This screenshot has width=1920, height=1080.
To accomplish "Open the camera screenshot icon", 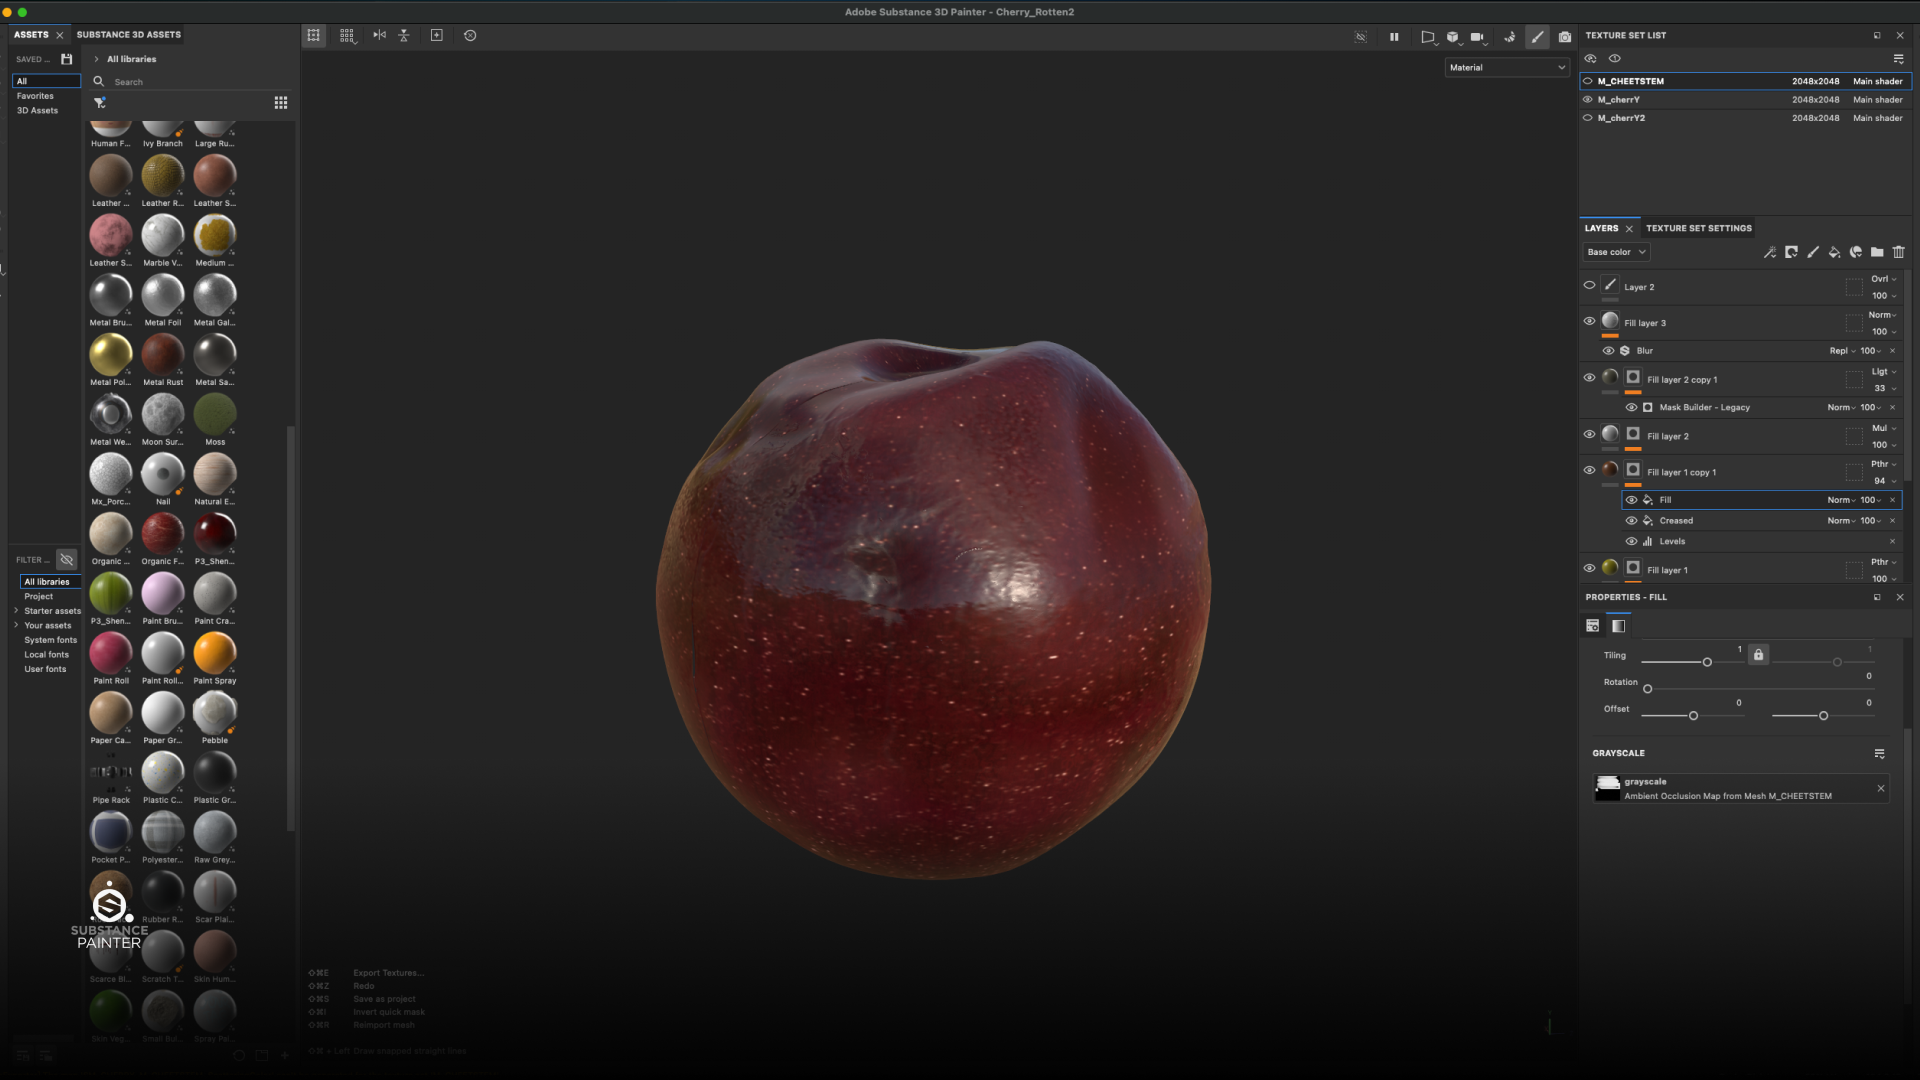I will [x=1565, y=37].
